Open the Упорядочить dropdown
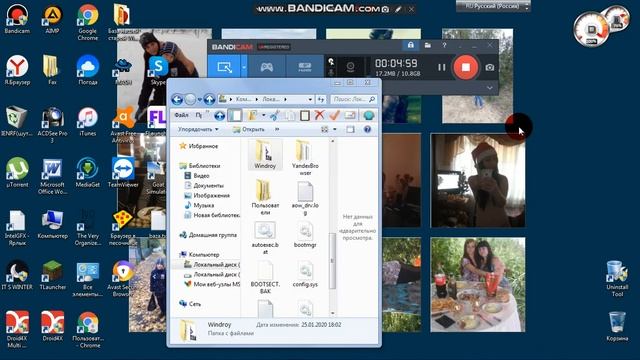The width and height of the screenshot is (640, 360). click(198, 129)
